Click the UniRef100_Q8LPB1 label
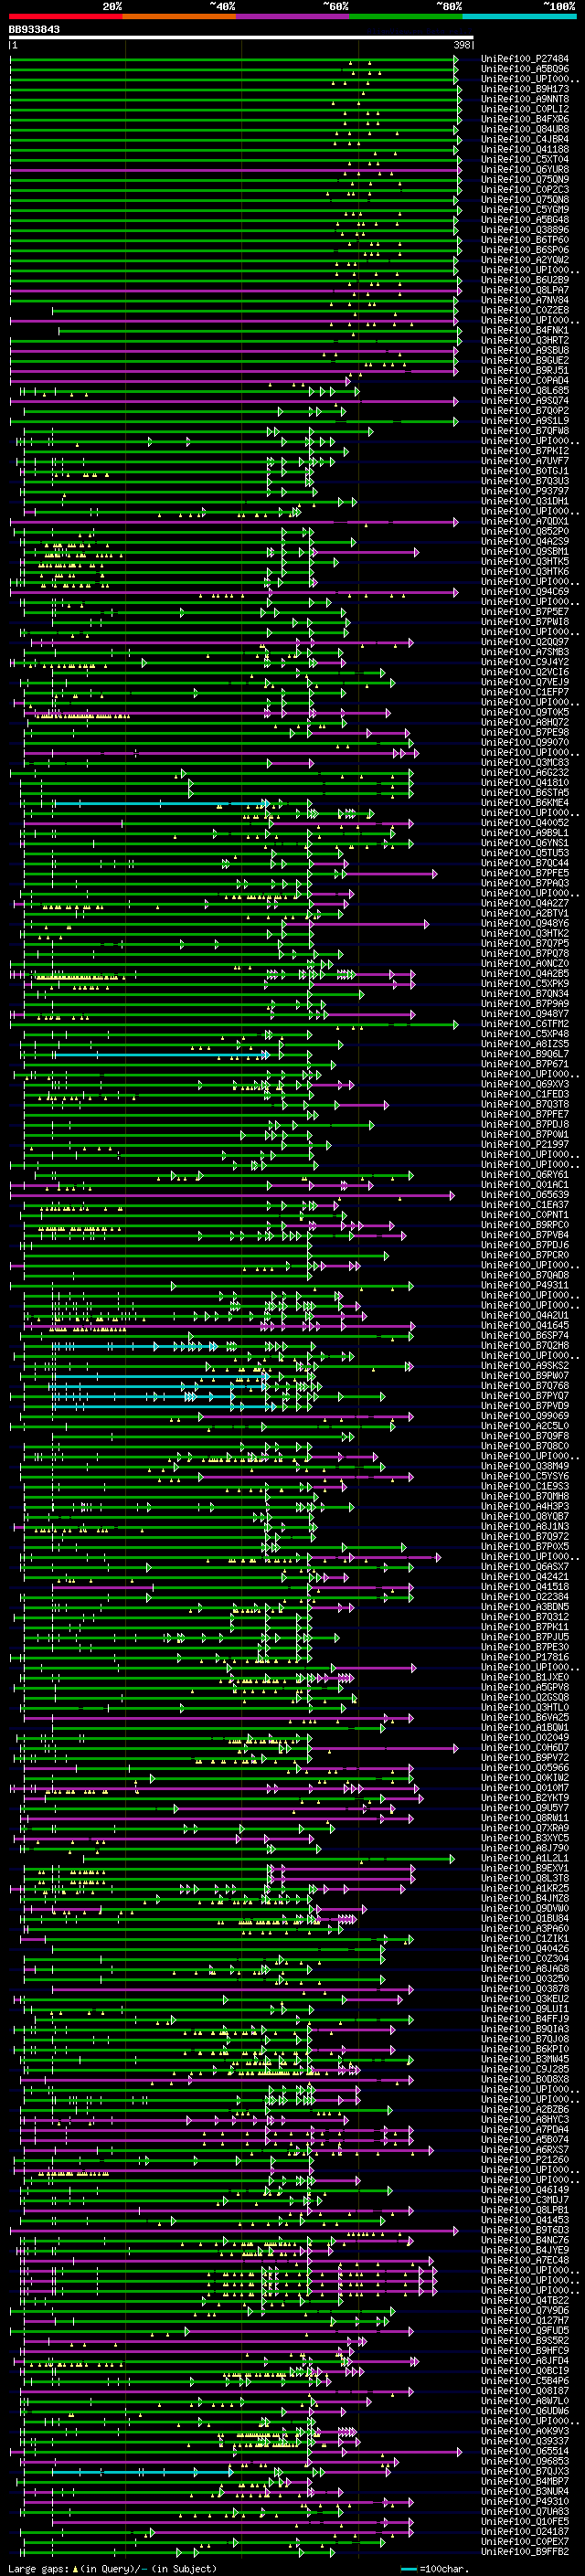Screen dimensions: 585x2576 click(524, 2209)
